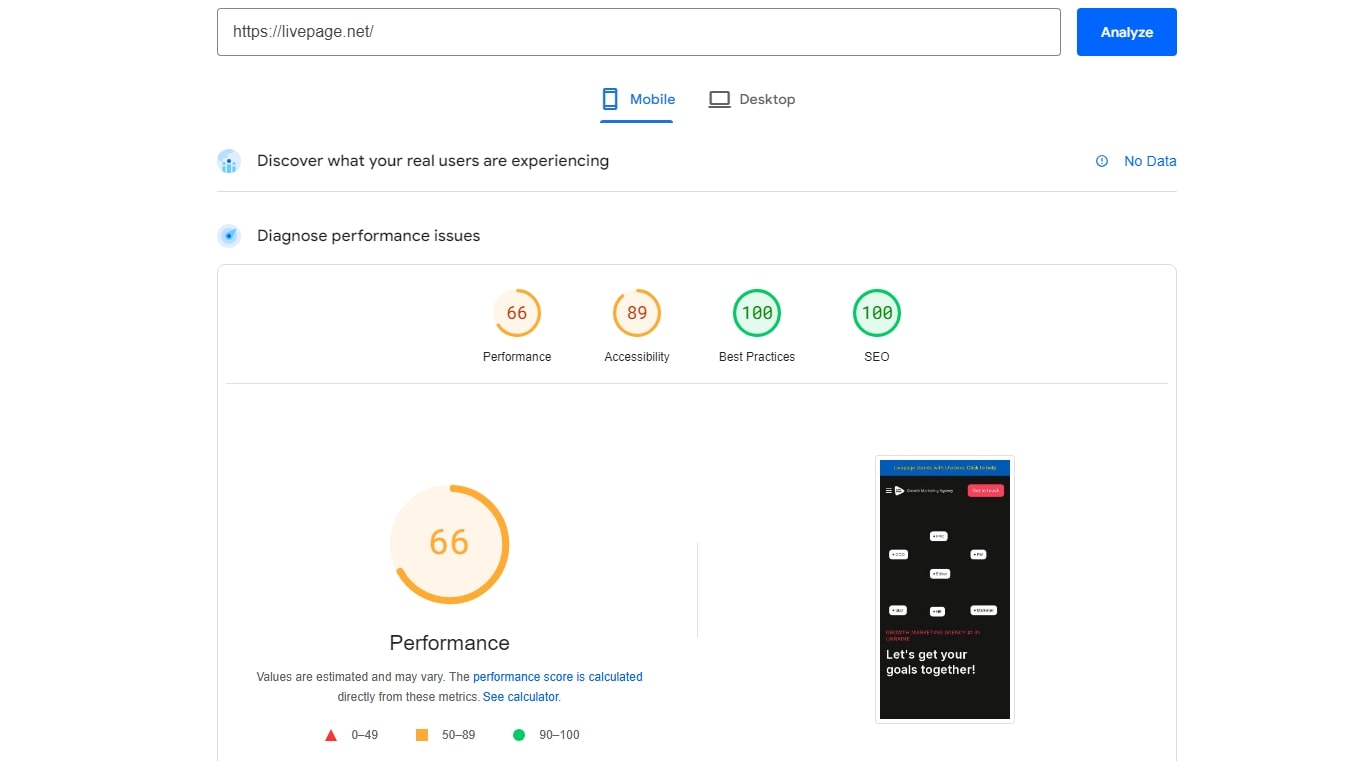Select the small Performance gauge in score row
The image size is (1356, 761).
click(517, 314)
